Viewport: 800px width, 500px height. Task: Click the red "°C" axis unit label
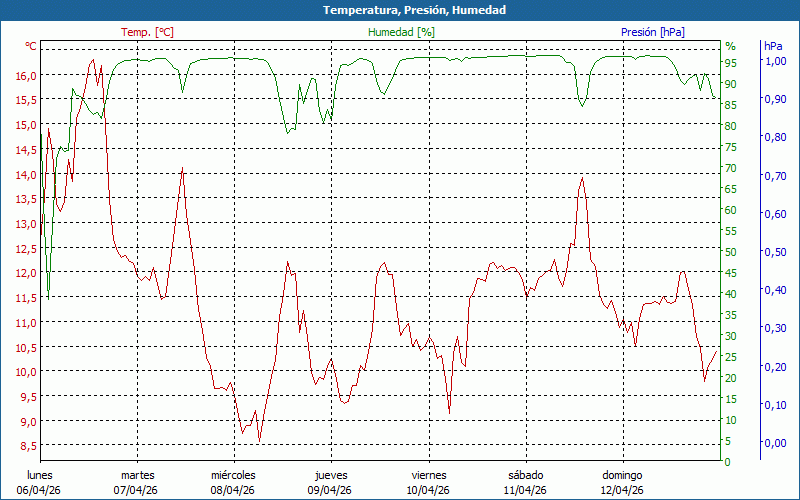pyautogui.click(x=31, y=46)
